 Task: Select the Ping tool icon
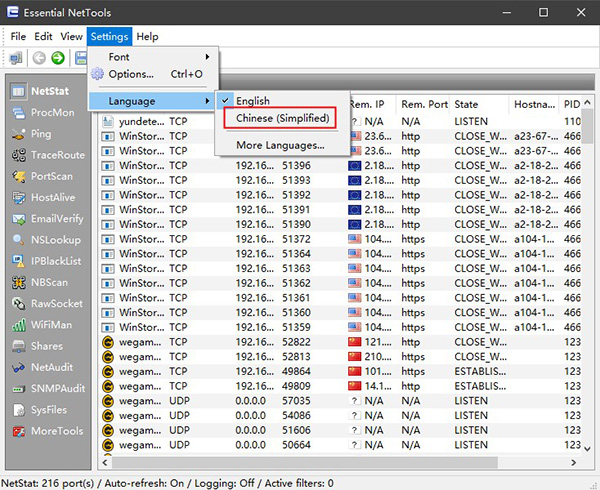[19, 134]
